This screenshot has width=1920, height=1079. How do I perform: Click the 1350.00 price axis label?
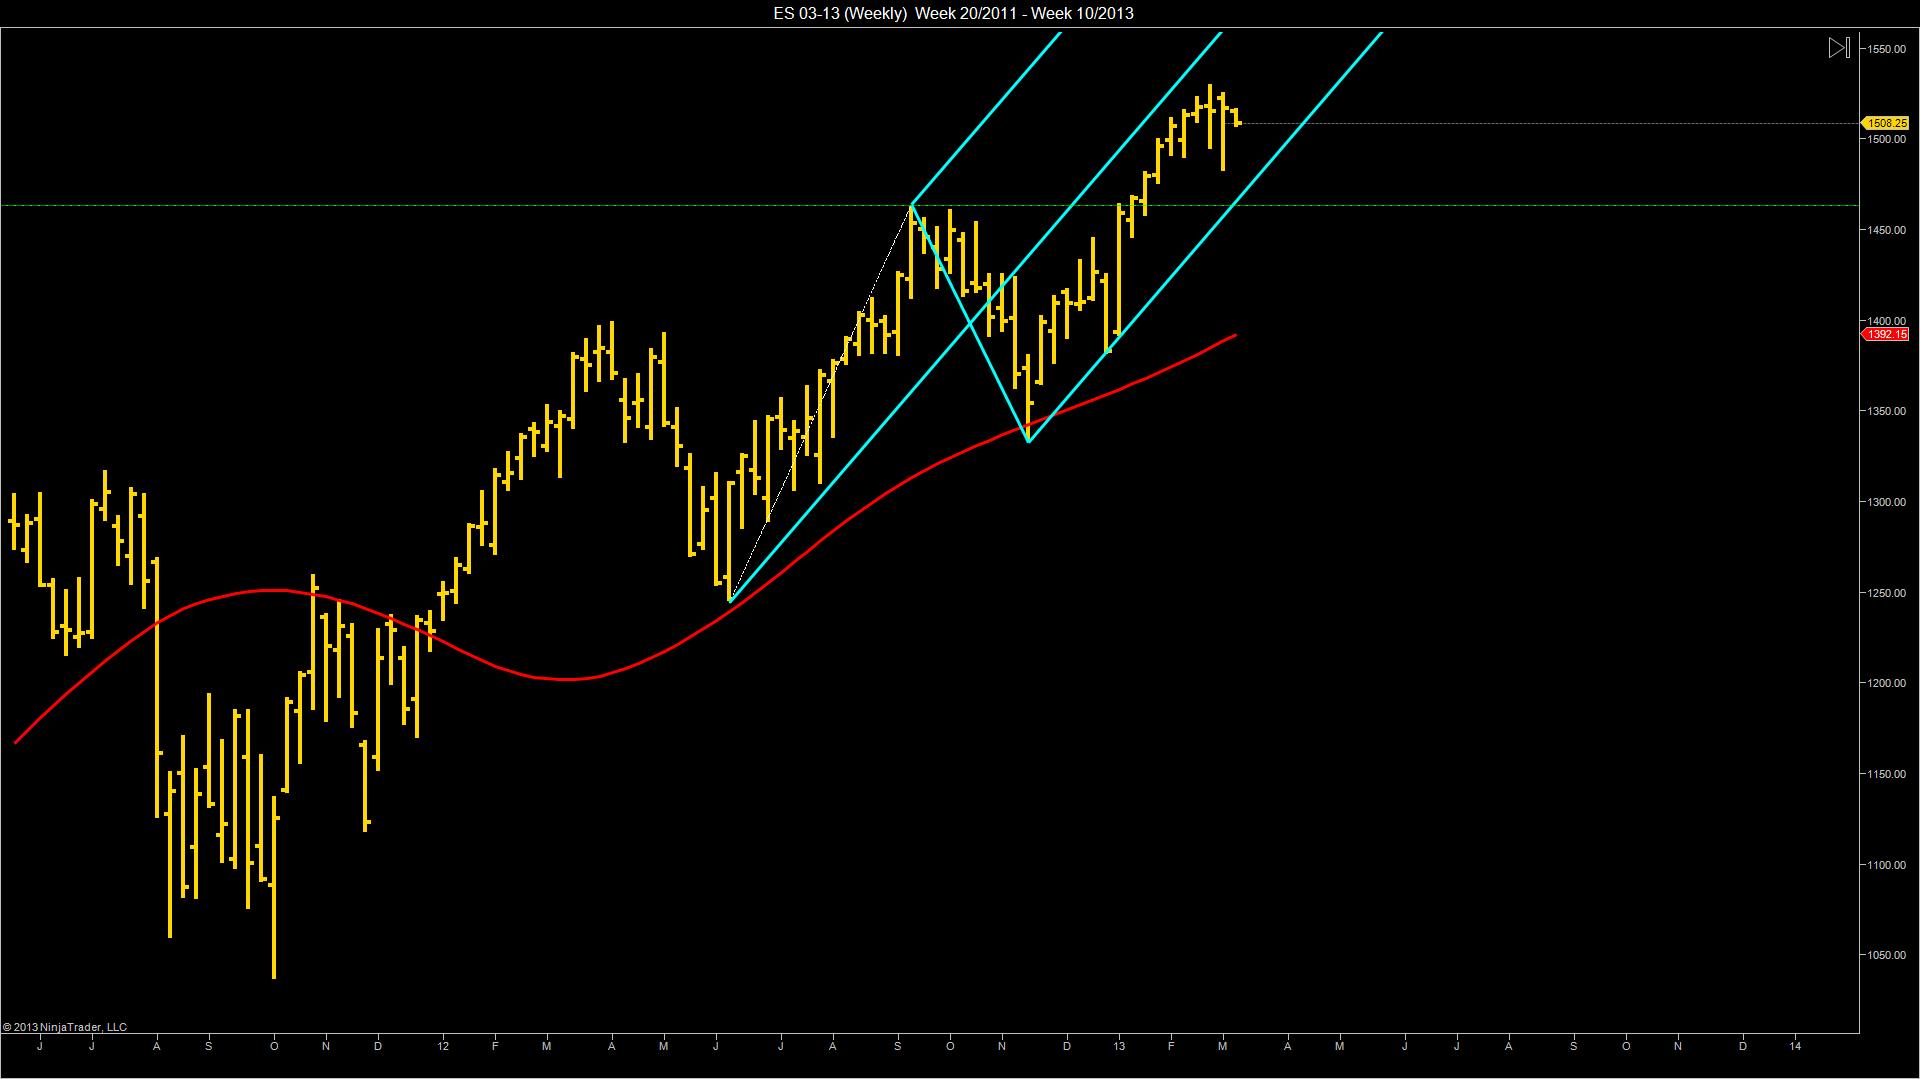[x=1886, y=412]
